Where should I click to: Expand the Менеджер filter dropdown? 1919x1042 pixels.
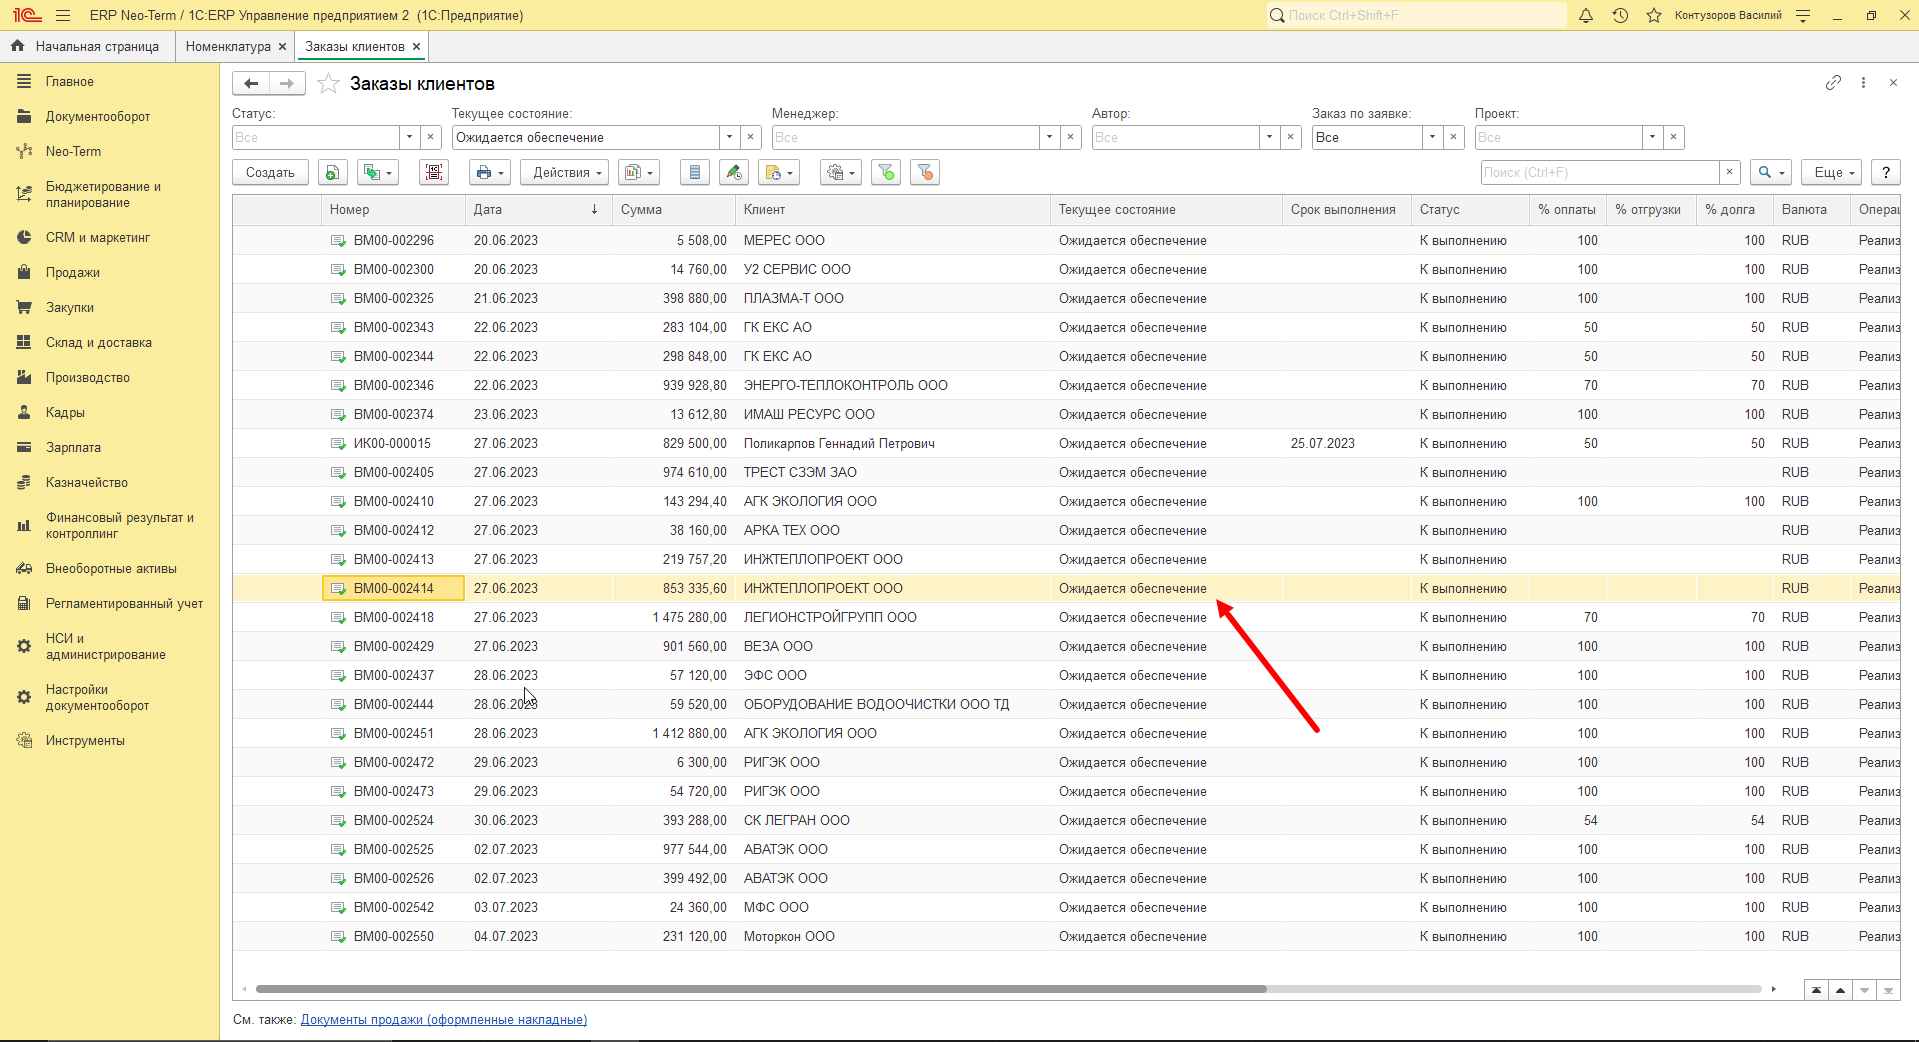(1050, 137)
